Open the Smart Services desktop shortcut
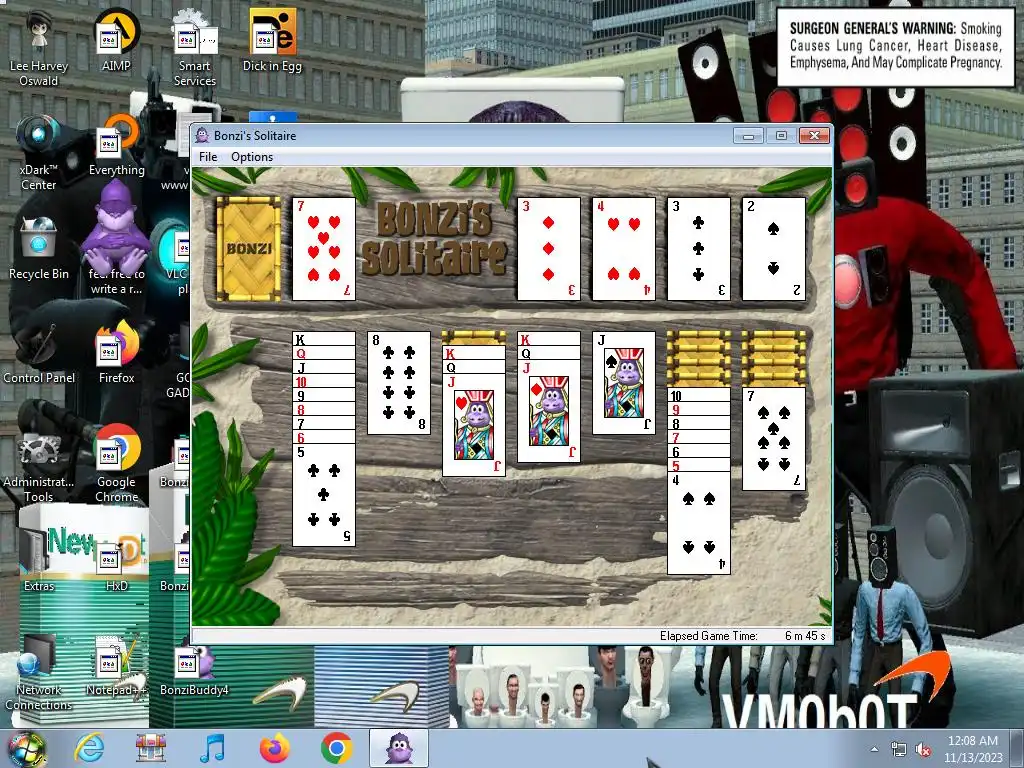Screen dimensions: 1024x768 point(195,48)
